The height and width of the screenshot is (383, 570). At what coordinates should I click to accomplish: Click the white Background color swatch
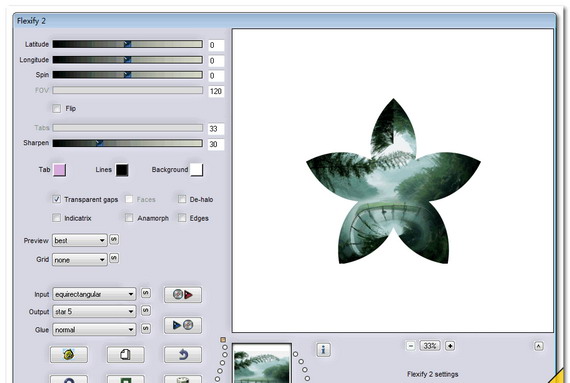pos(196,170)
